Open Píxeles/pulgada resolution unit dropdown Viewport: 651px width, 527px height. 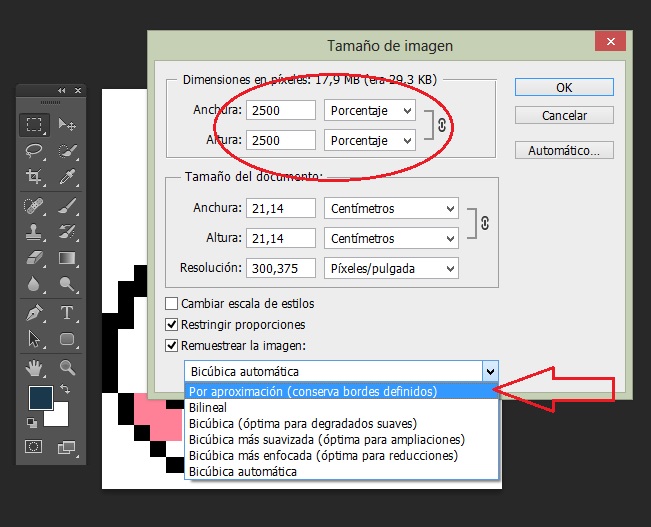click(392, 268)
